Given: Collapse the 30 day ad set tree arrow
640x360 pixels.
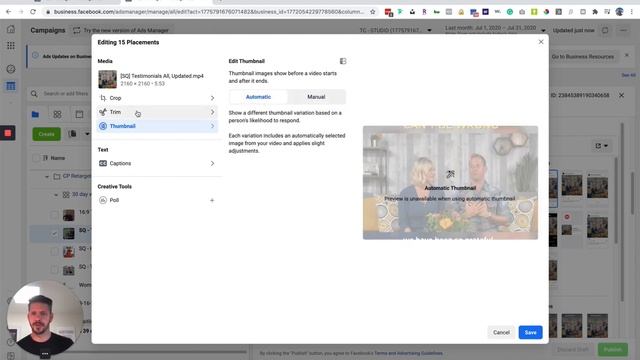Looking at the screenshot, I should coord(56,195).
